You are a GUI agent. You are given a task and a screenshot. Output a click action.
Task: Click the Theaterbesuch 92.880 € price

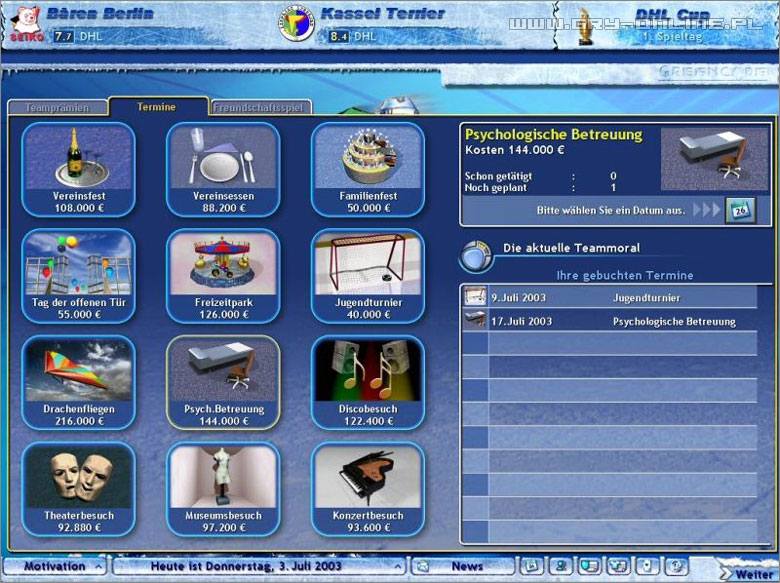coord(79,527)
